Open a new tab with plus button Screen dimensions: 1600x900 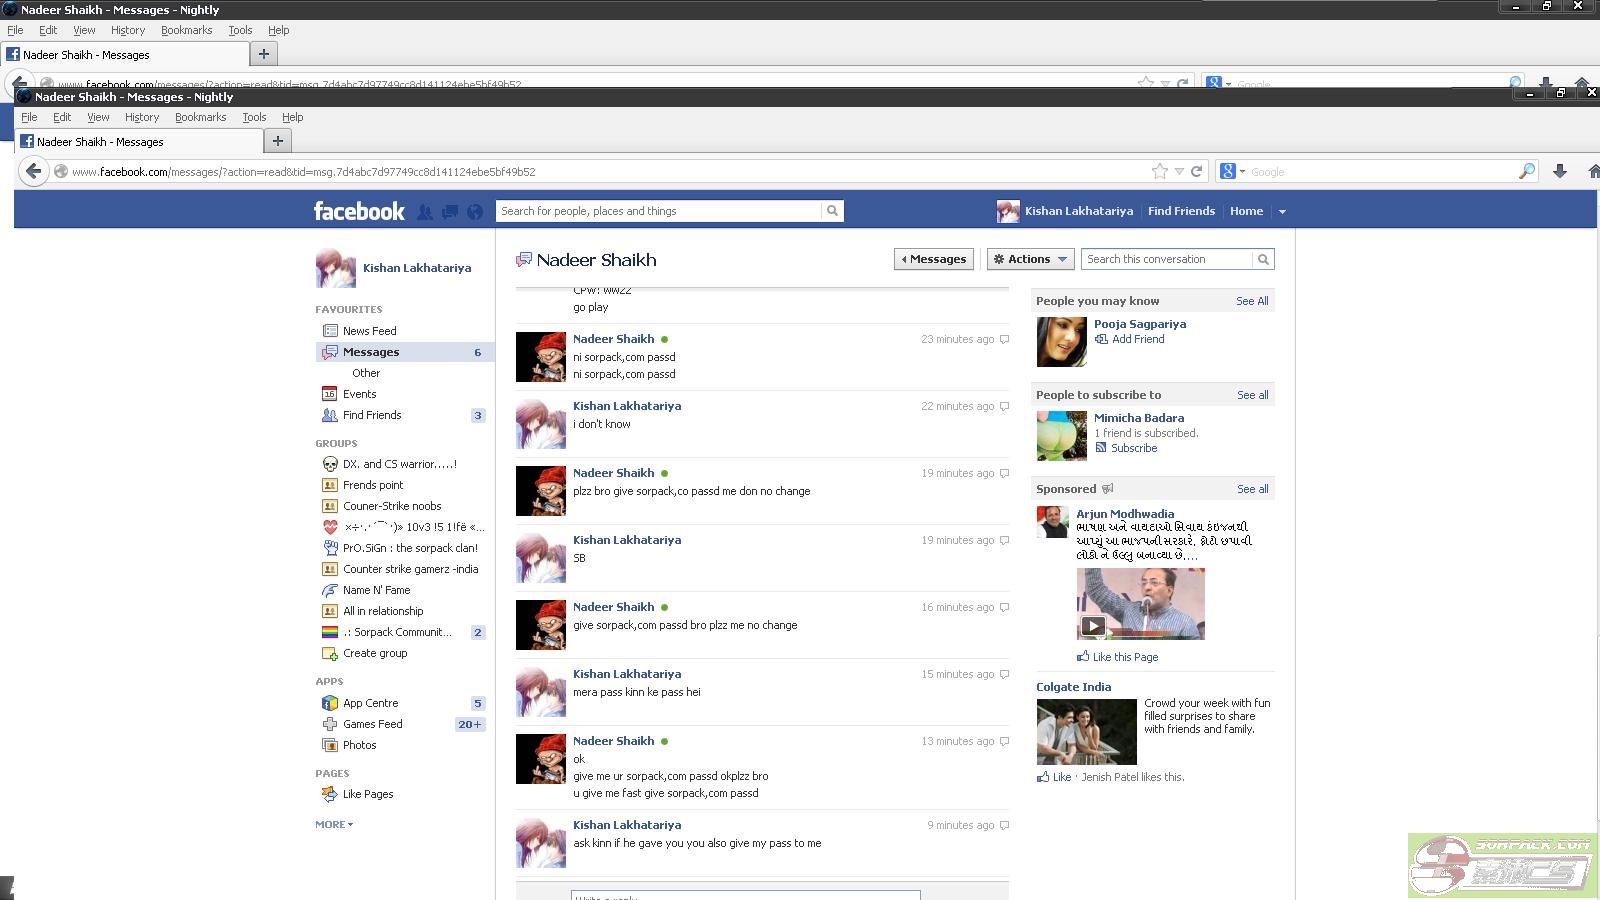pos(278,142)
